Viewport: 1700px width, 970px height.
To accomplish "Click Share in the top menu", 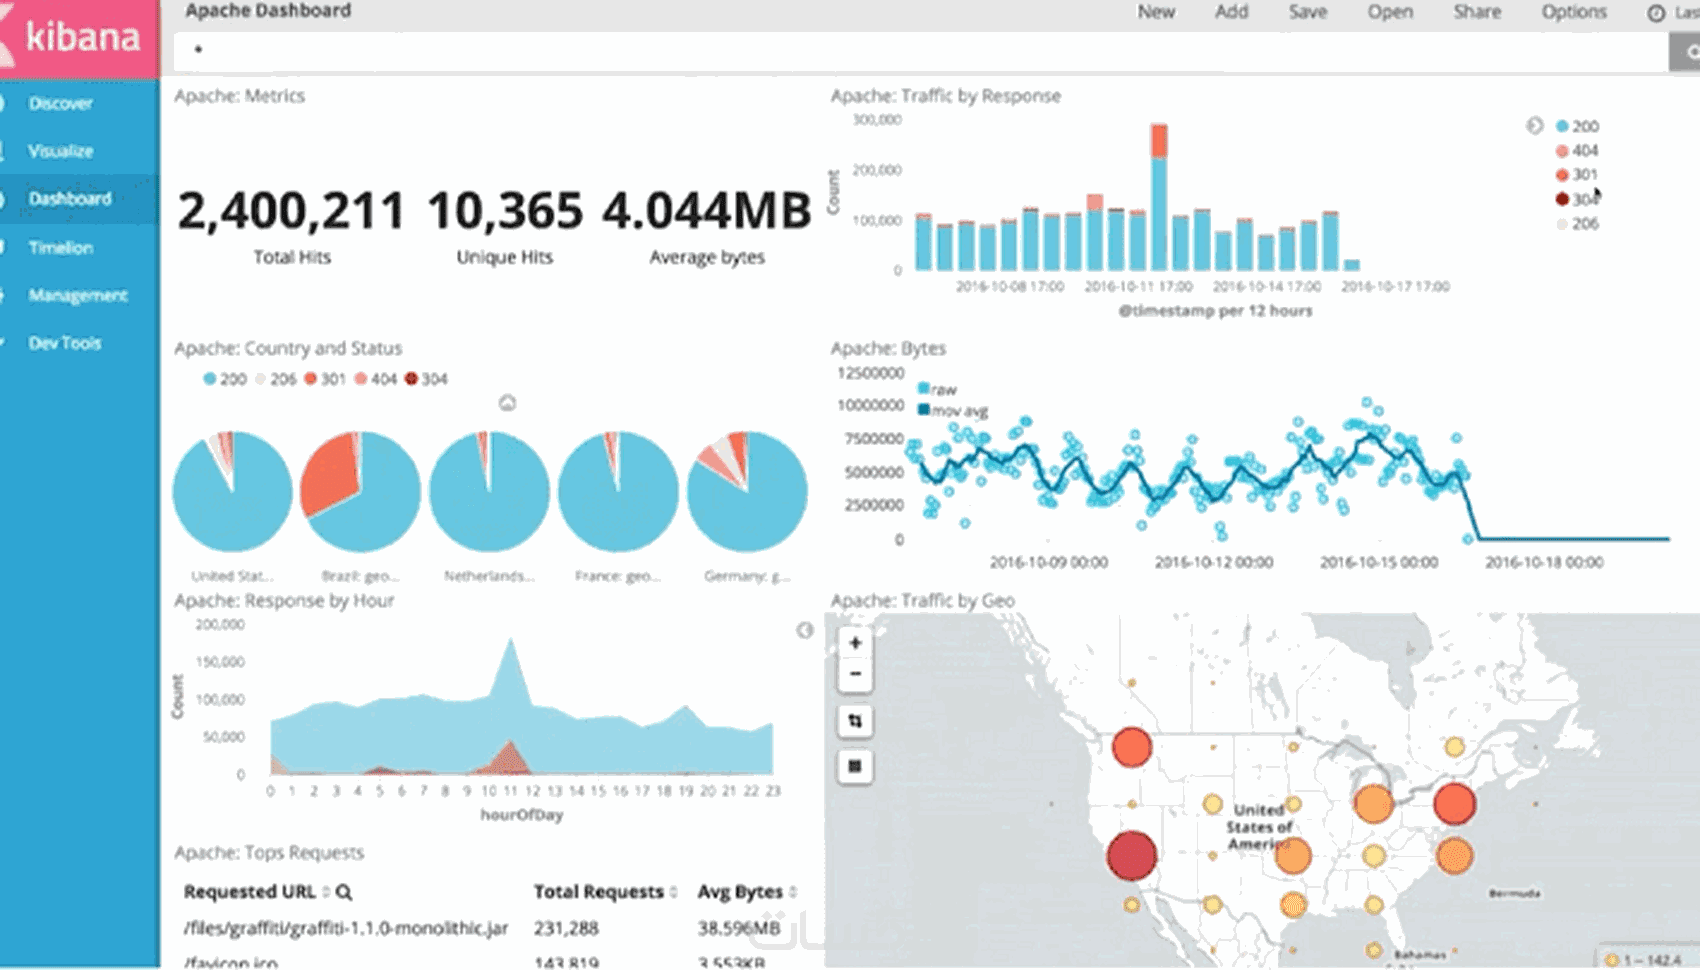I will coord(1477,12).
